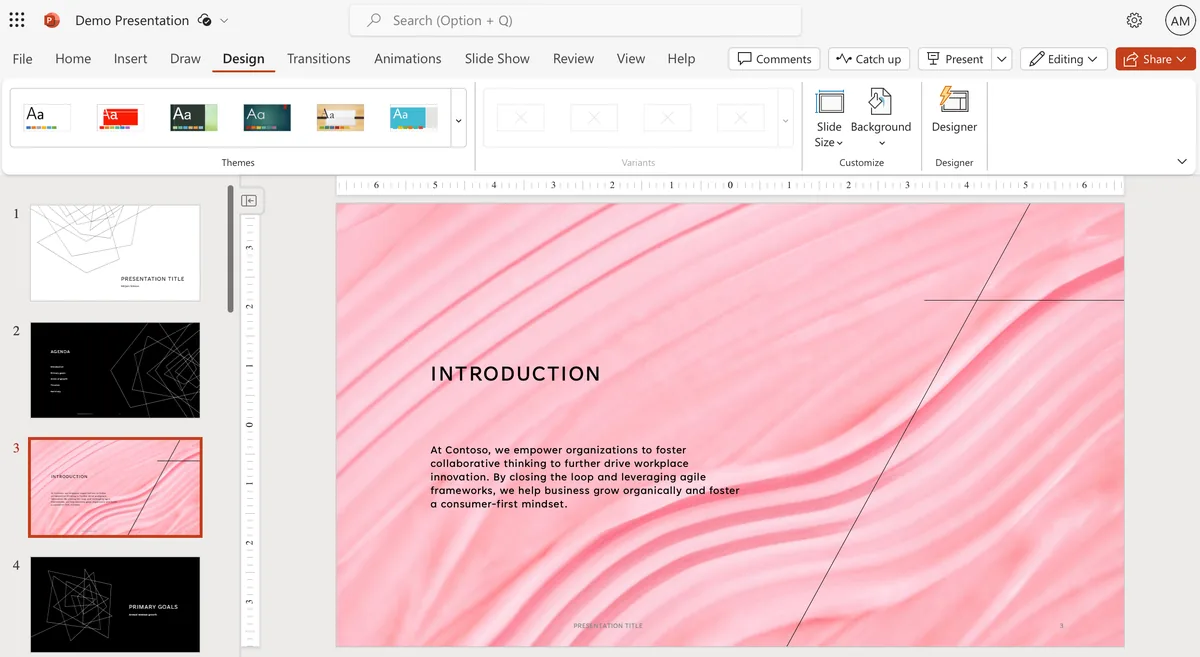Switch to the Insert tab
The width and height of the screenshot is (1200, 657).
[131, 59]
